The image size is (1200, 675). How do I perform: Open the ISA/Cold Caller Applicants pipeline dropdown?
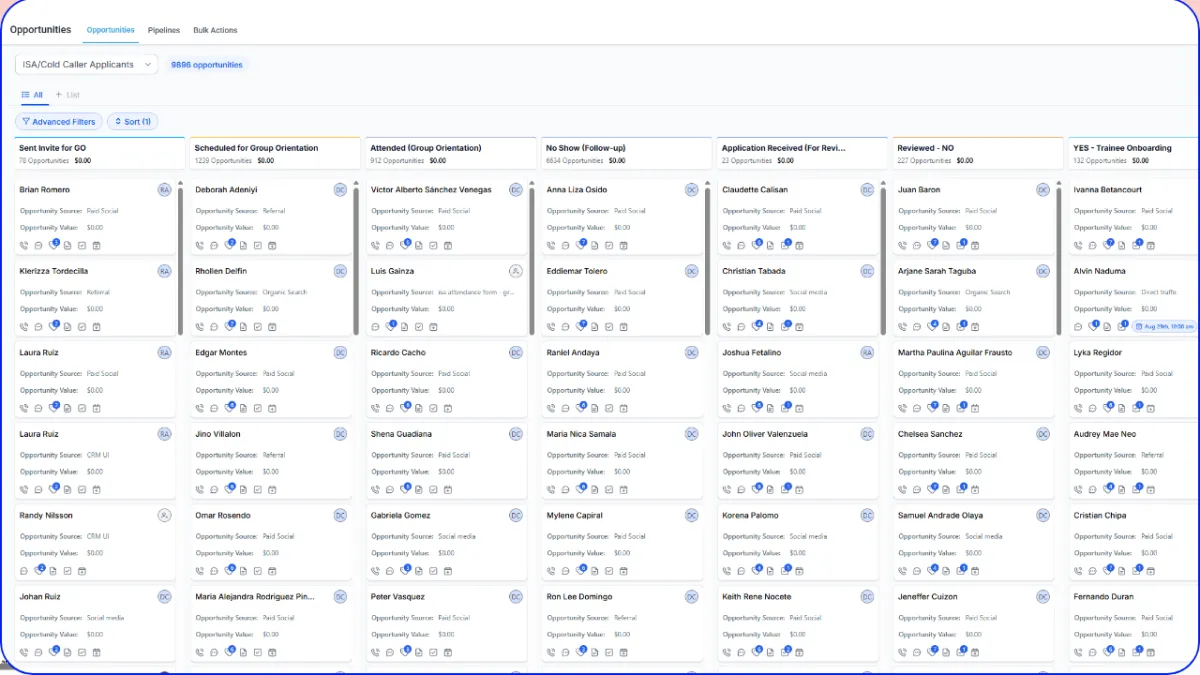click(87, 64)
